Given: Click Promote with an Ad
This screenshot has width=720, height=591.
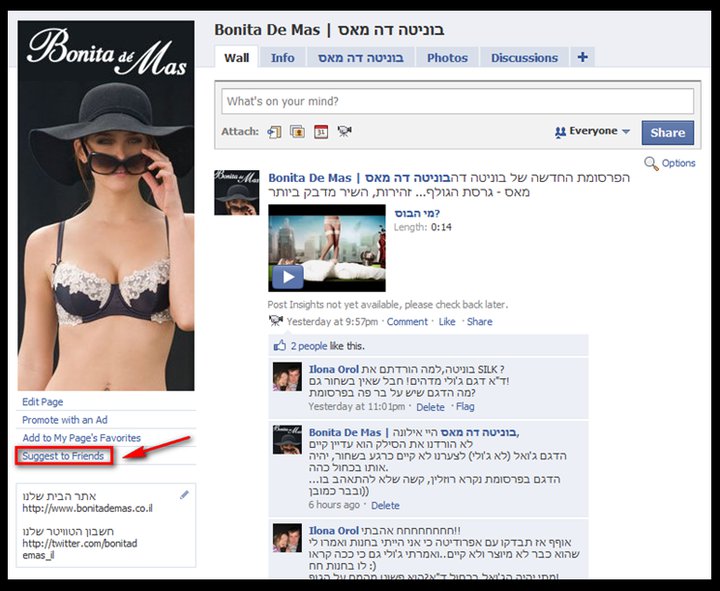Looking at the screenshot, I should tap(65, 420).
